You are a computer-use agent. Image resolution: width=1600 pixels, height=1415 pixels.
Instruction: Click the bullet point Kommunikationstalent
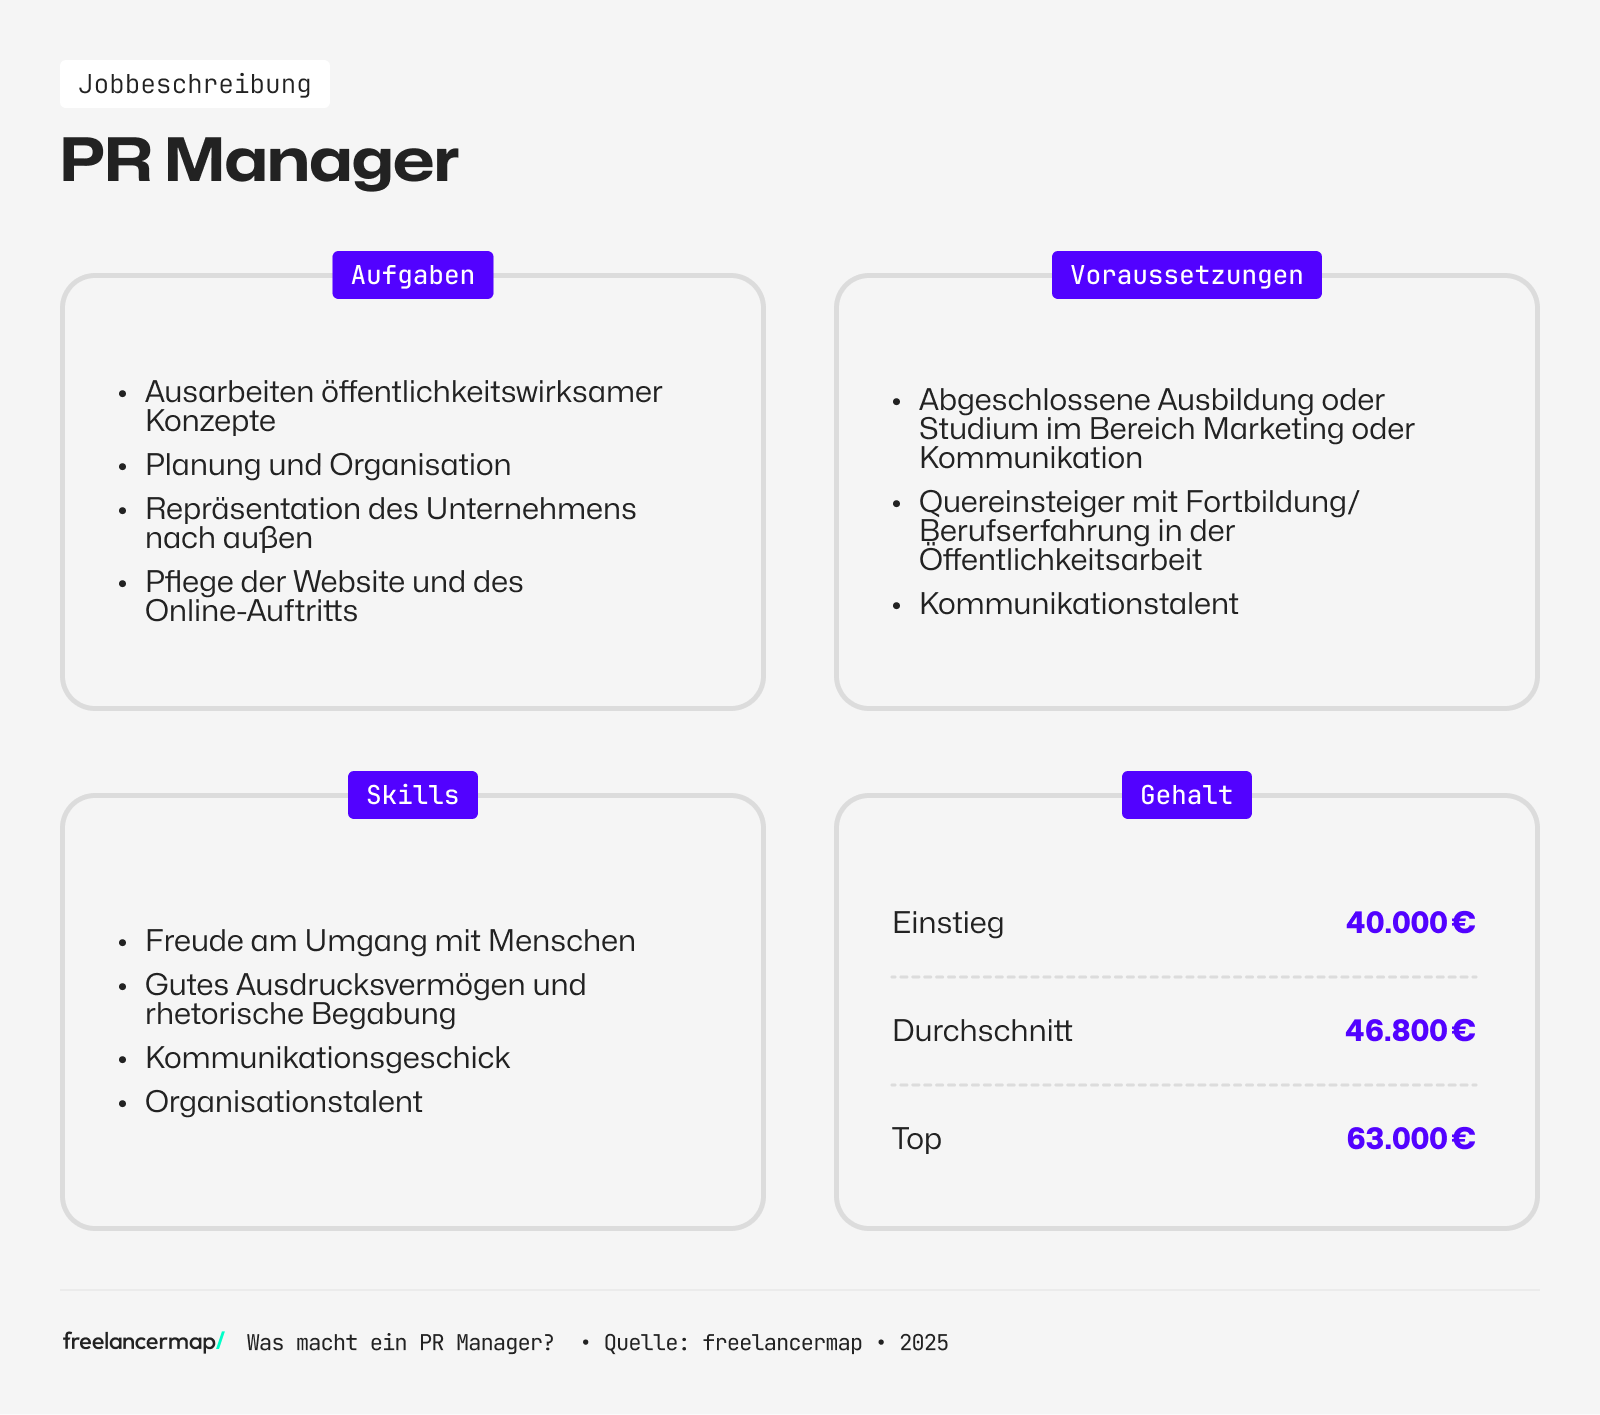1079,603
